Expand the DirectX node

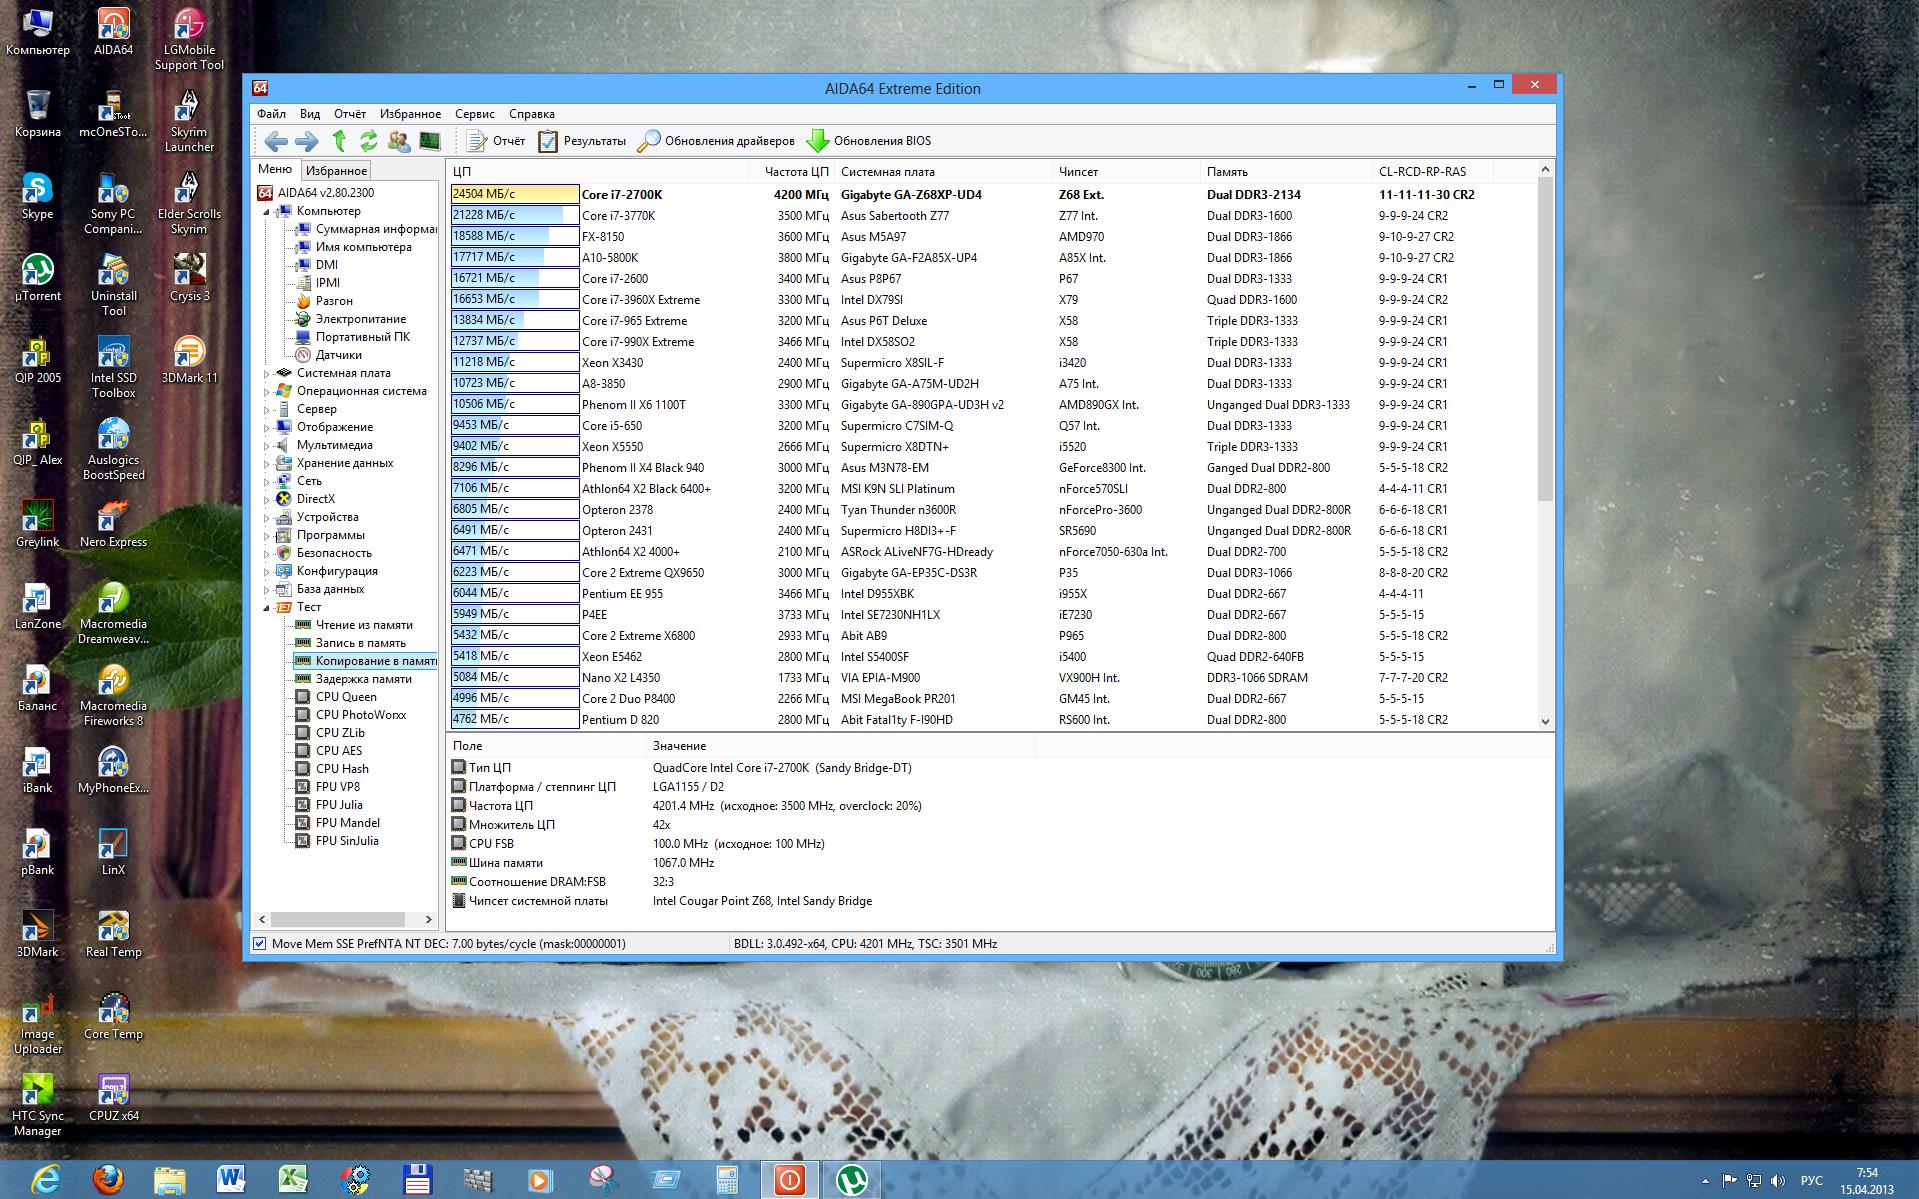(267, 500)
